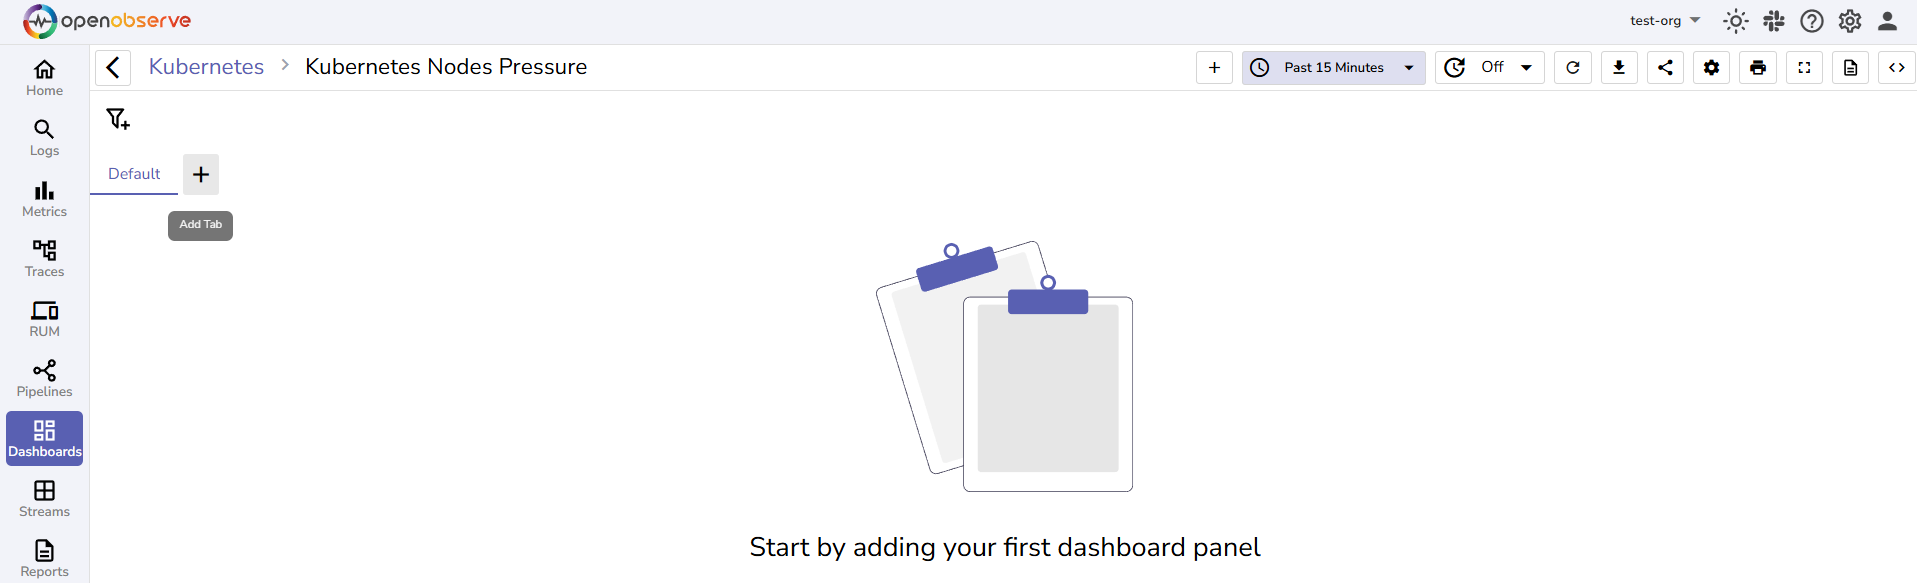Open the RUM section
Viewport: 1917px width, 583px height.
(x=43, y=318)
